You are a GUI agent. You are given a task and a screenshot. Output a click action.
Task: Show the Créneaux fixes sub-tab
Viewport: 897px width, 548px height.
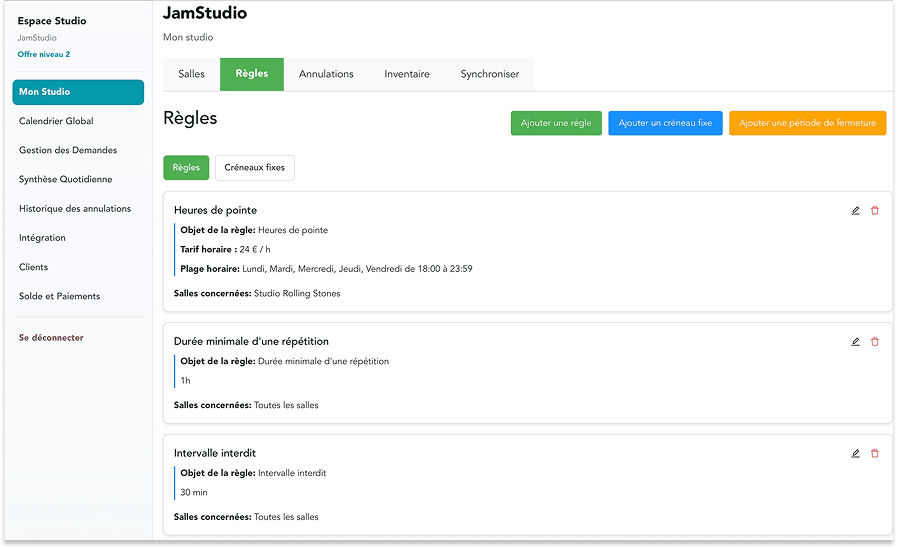coord(255,168)
